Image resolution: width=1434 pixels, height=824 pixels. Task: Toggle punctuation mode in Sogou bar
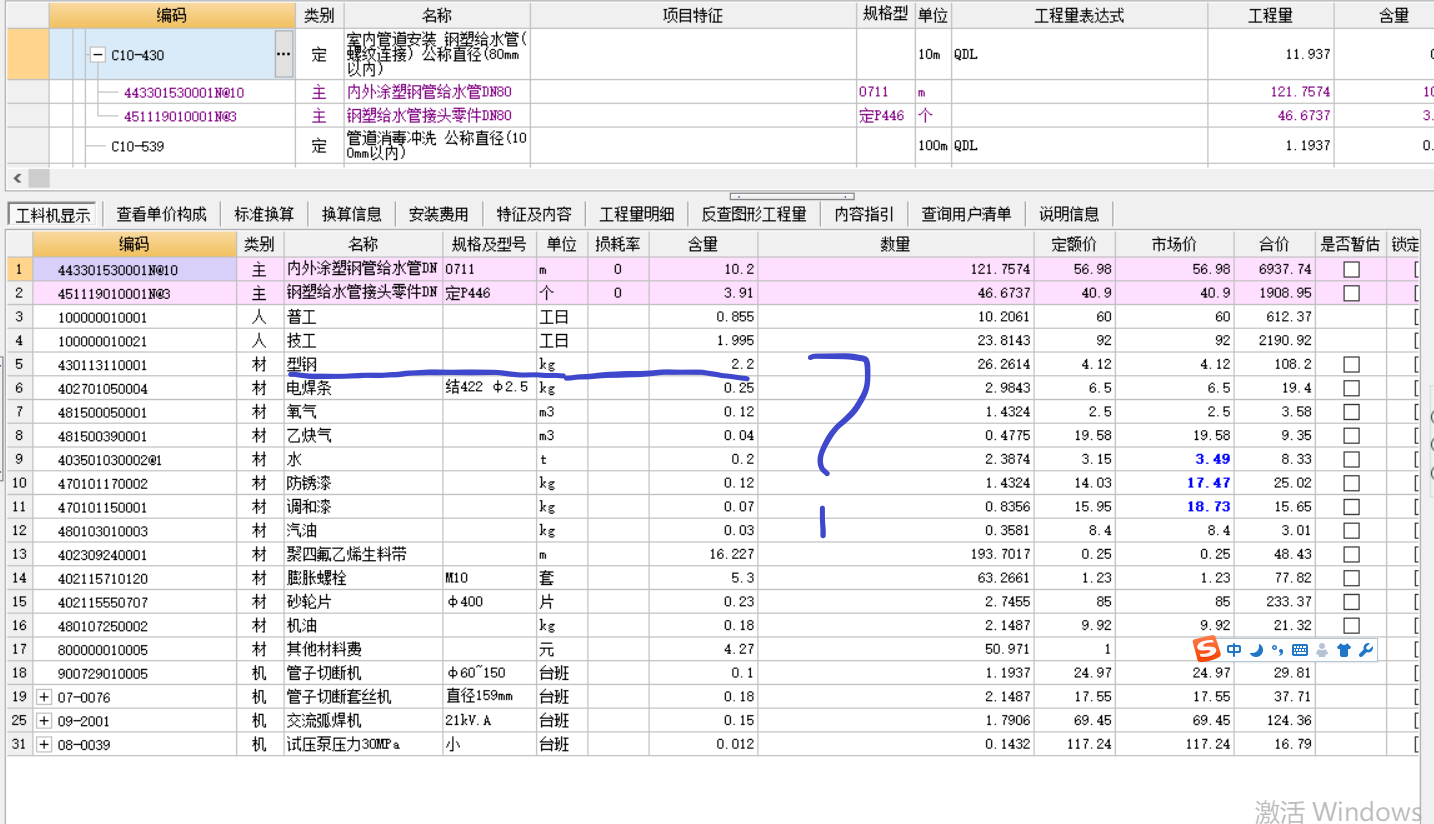(x=1277, y=650)
